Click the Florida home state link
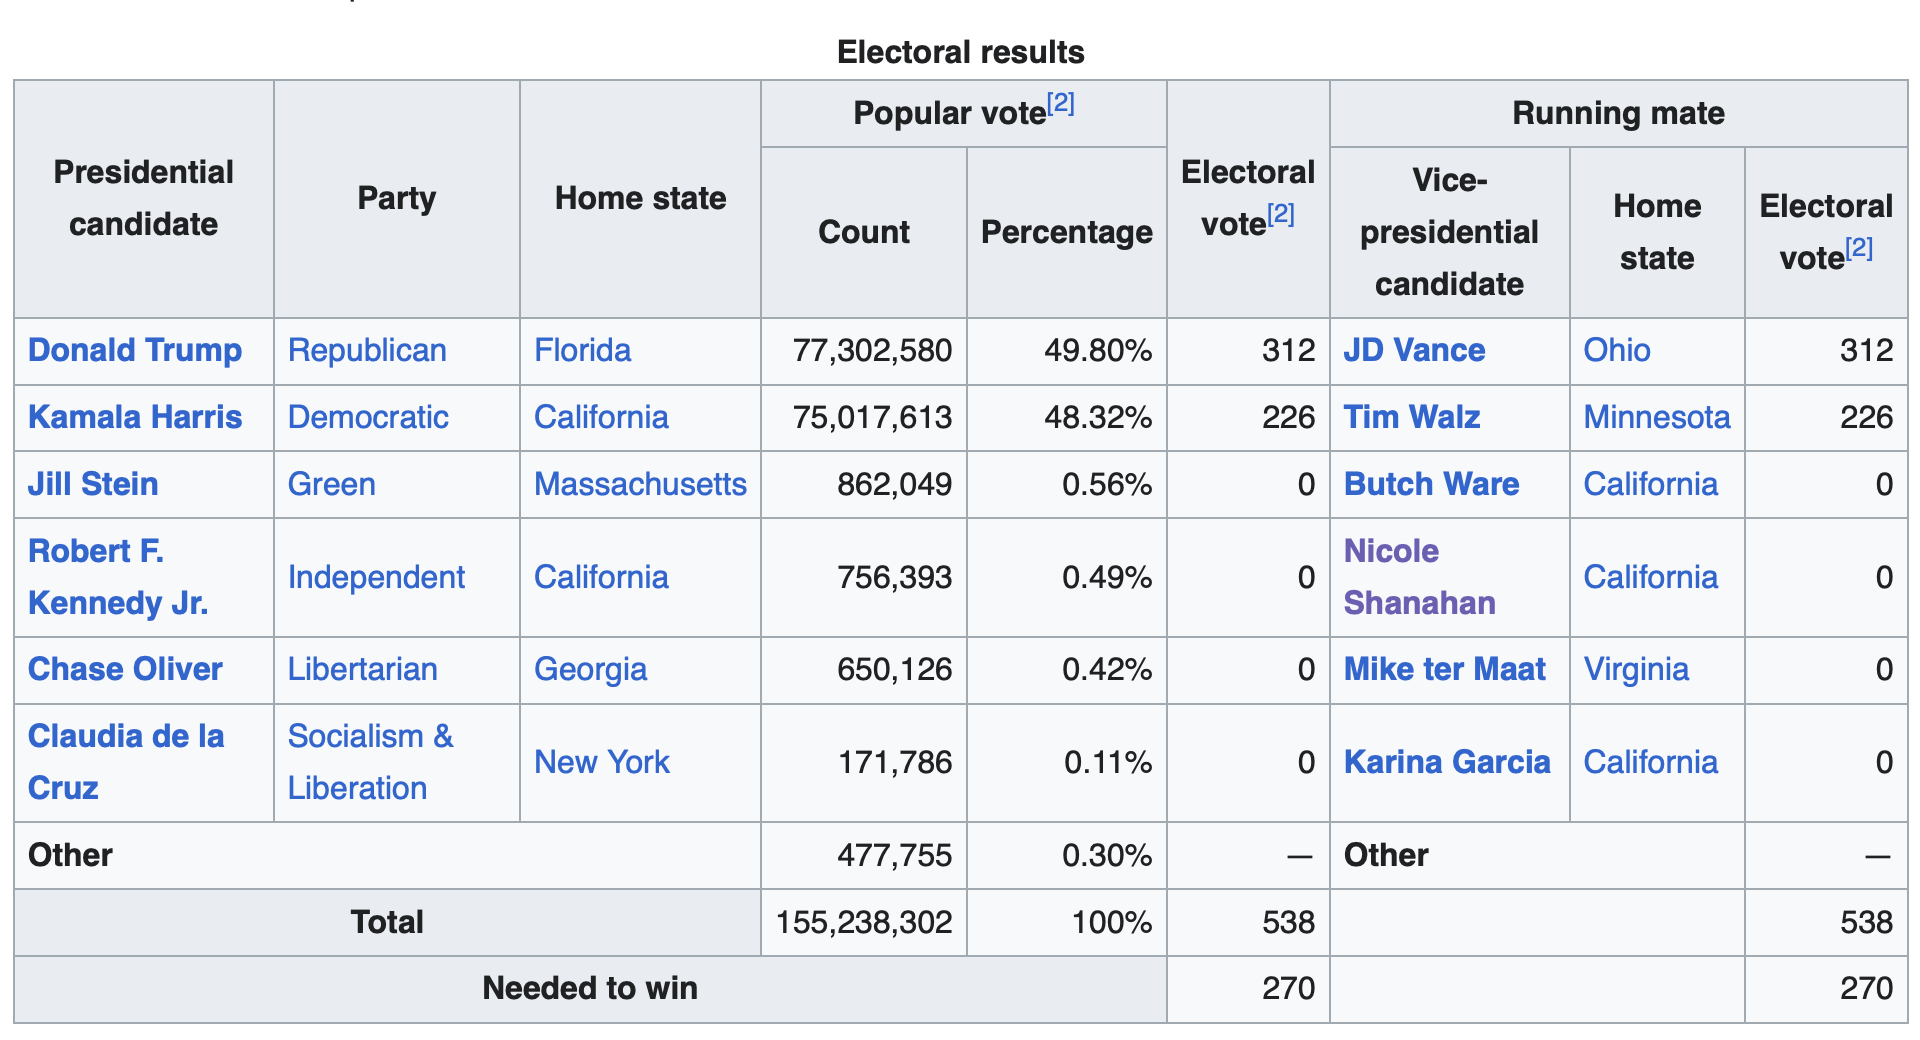 [582, 351]
